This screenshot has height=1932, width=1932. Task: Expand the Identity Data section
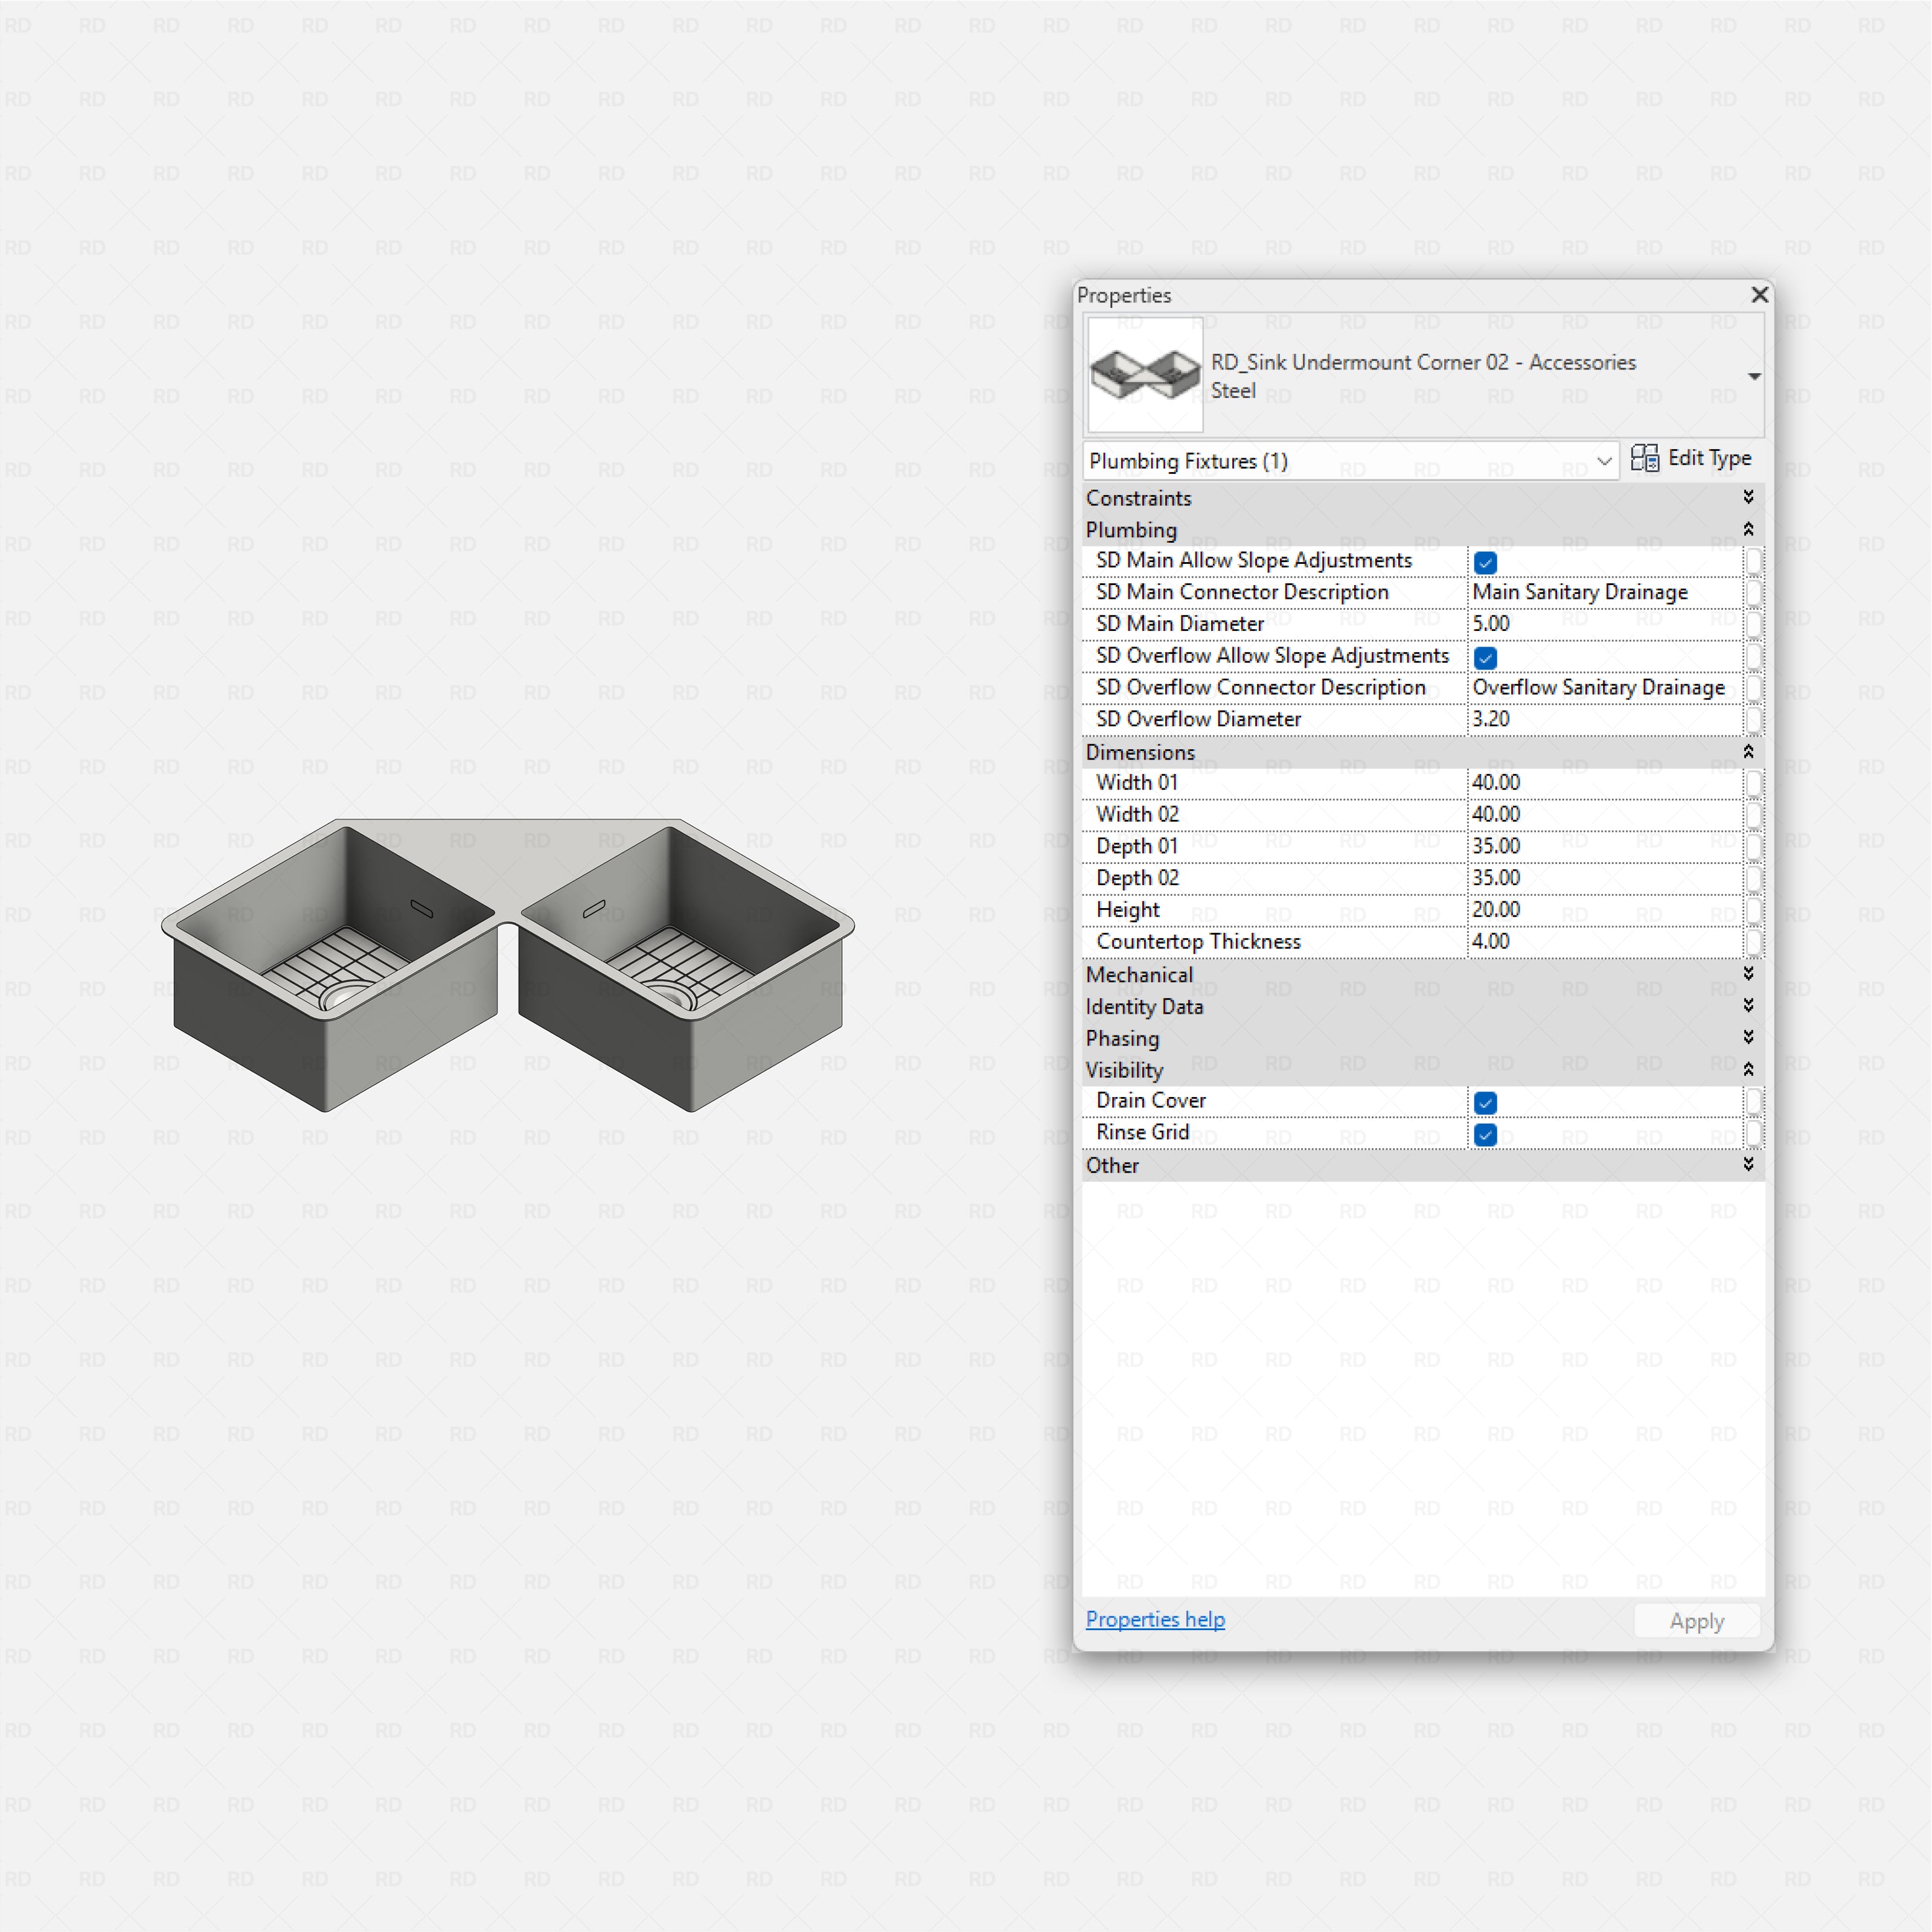click(1748, 1007)
